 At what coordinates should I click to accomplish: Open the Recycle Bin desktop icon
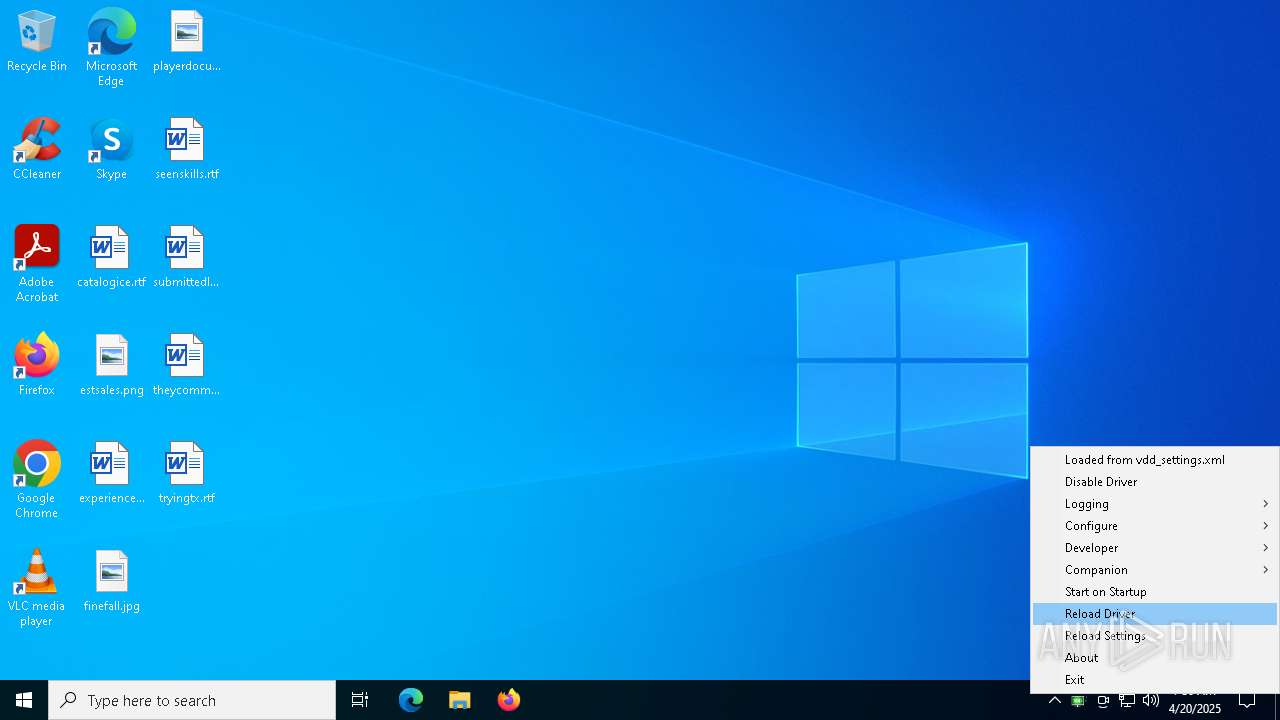(x=37, y=42)
